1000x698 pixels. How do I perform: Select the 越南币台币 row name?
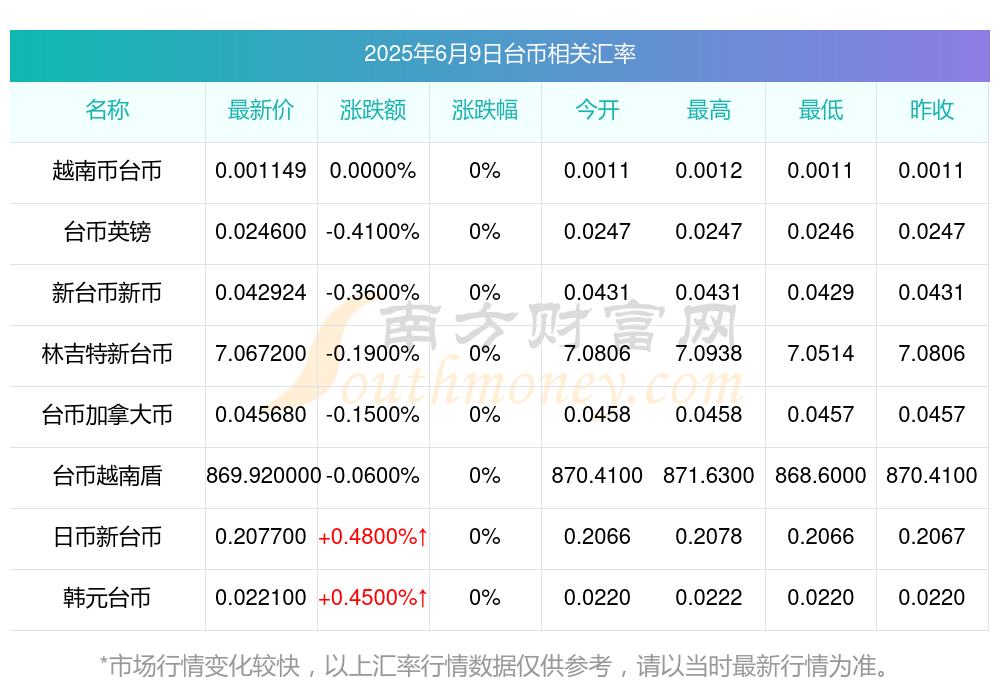[107, 171]
